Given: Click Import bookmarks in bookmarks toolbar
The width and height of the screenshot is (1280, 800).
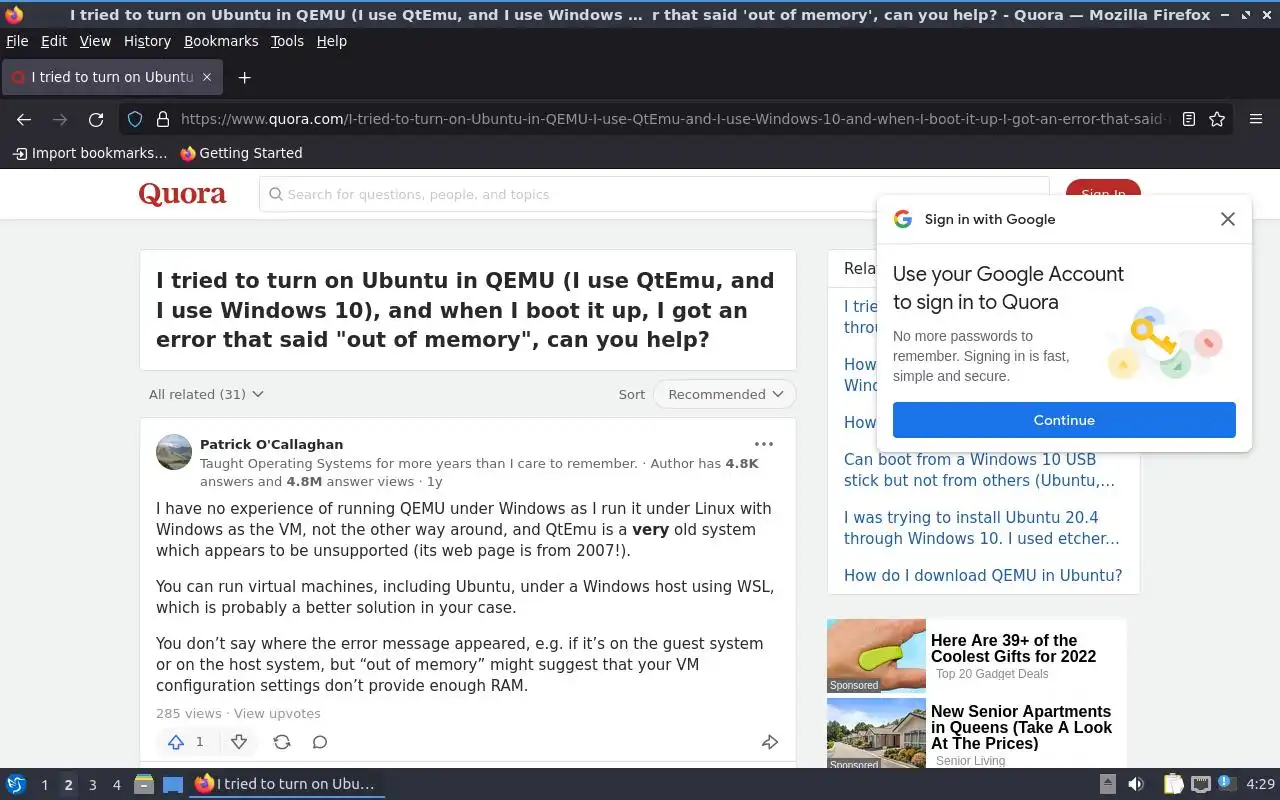Looking at the screenshot, I should [90, 153].
